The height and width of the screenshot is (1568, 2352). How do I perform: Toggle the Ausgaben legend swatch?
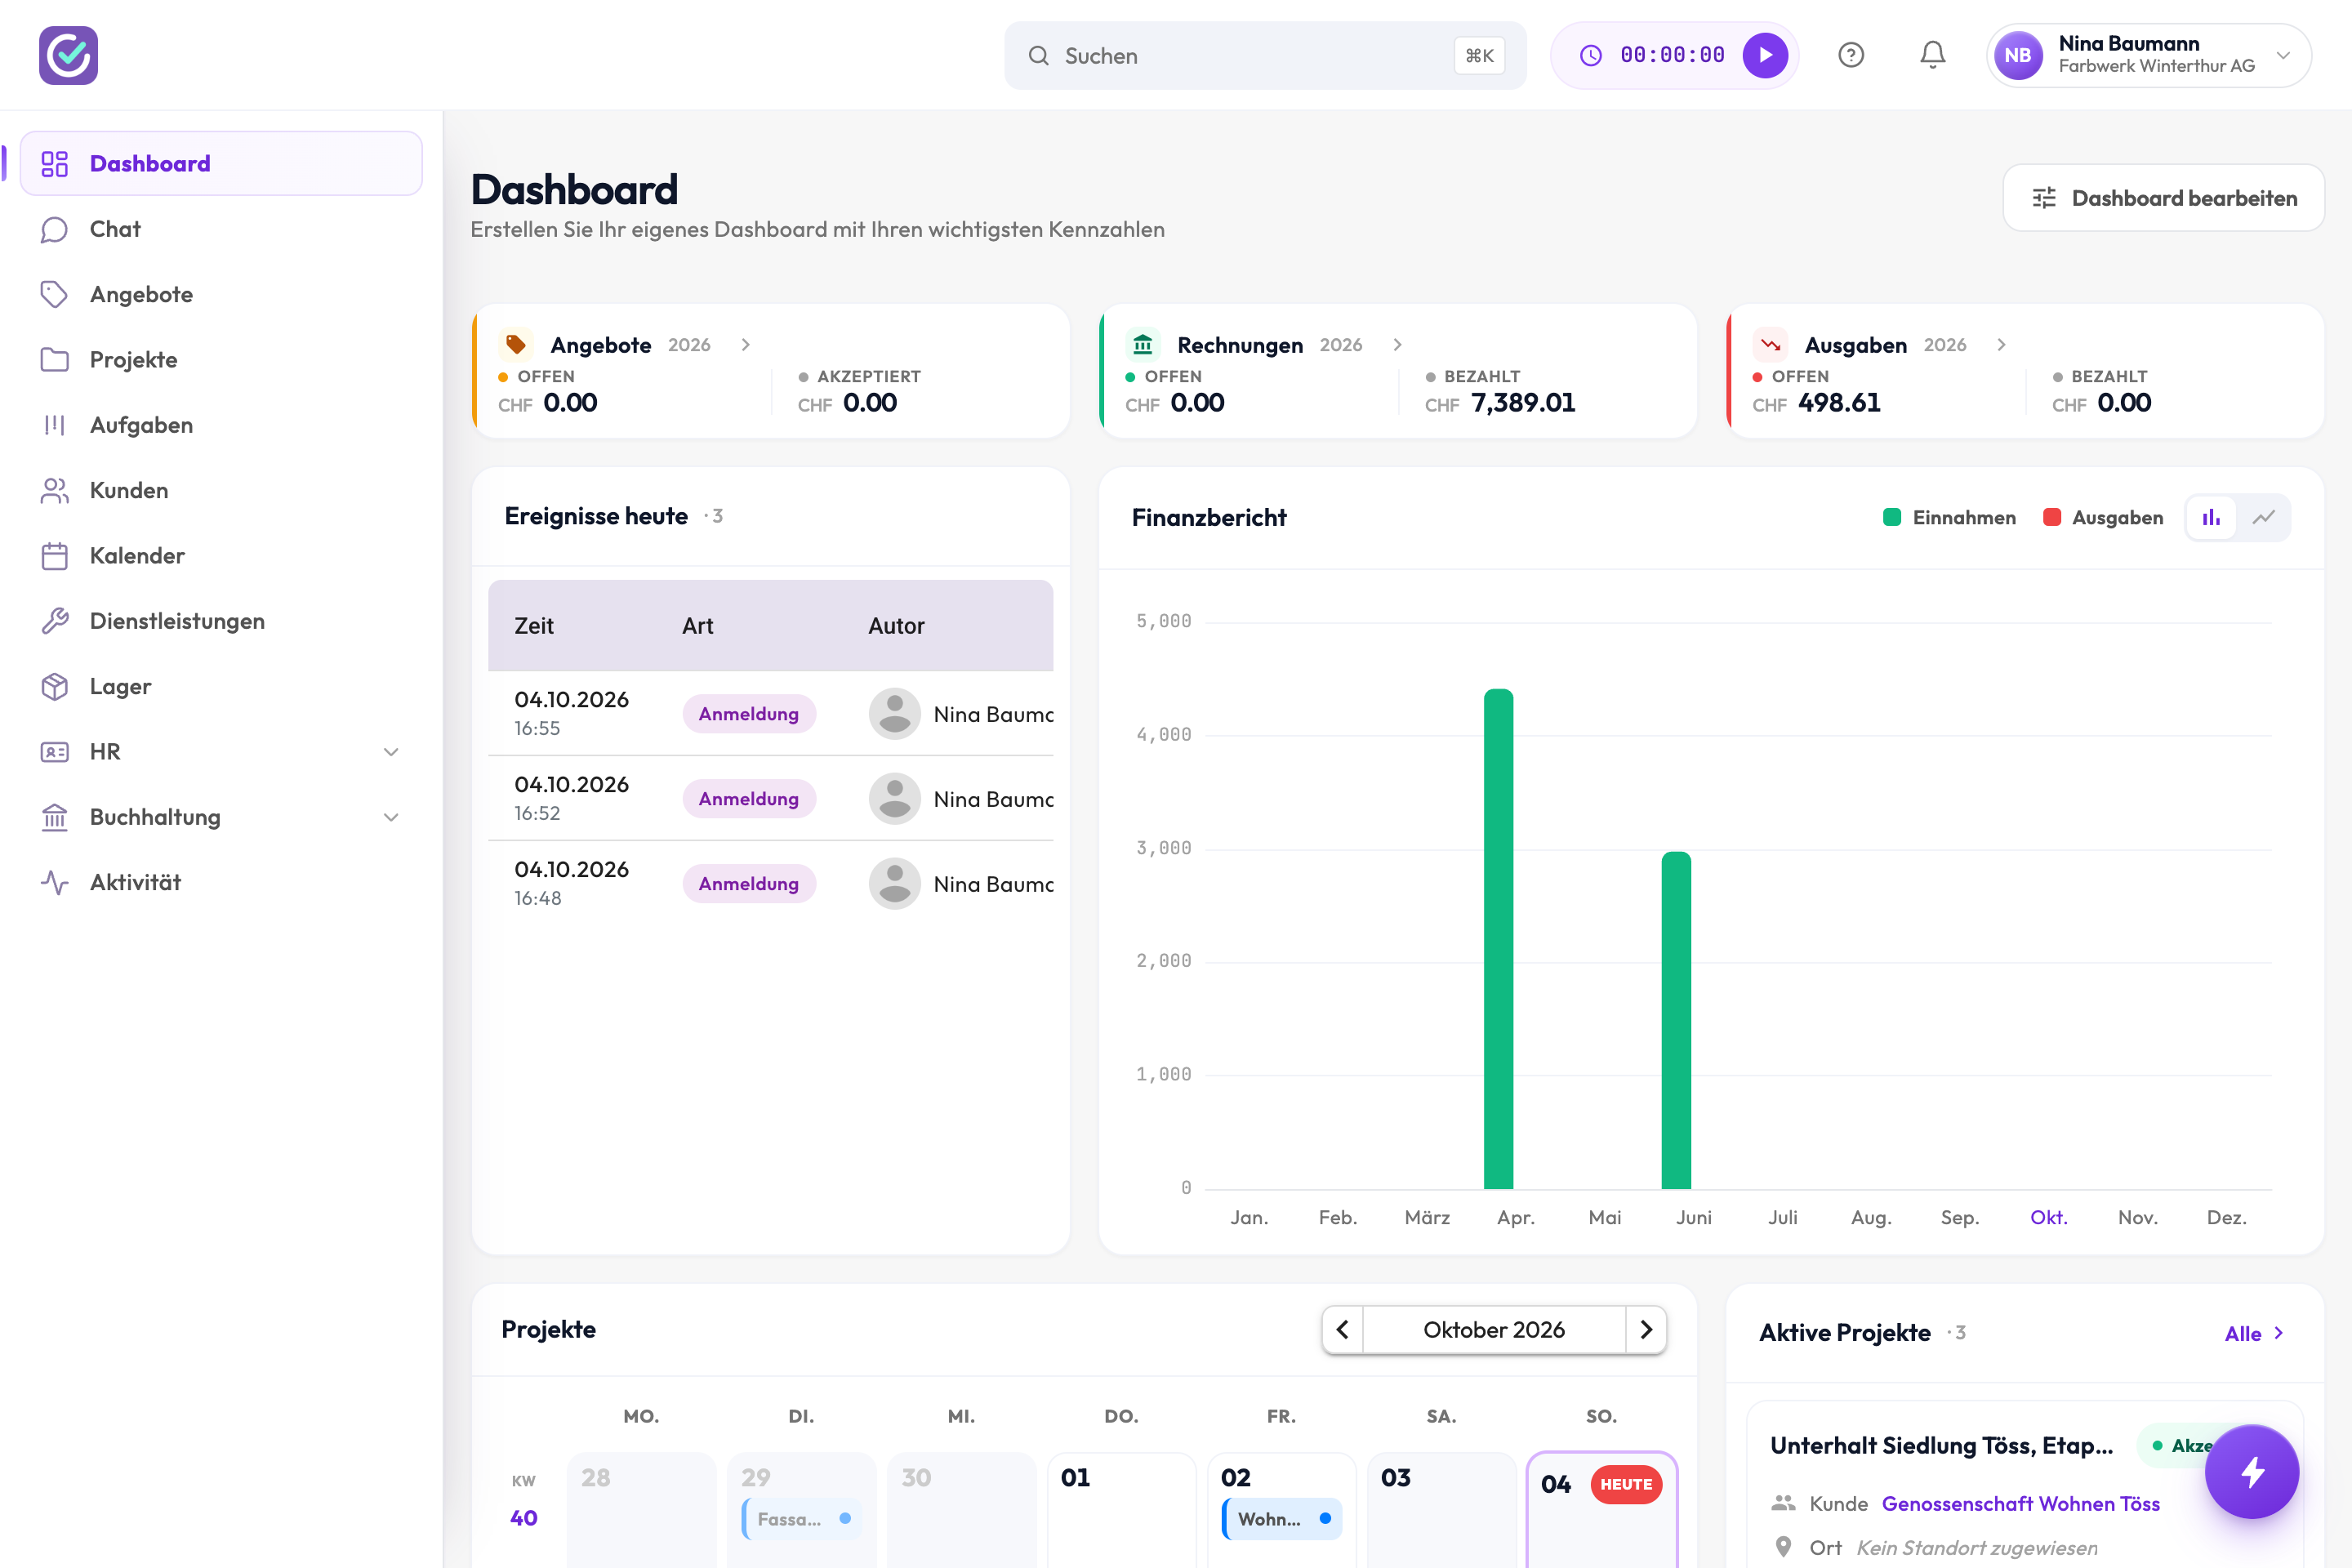(2052, 517)
